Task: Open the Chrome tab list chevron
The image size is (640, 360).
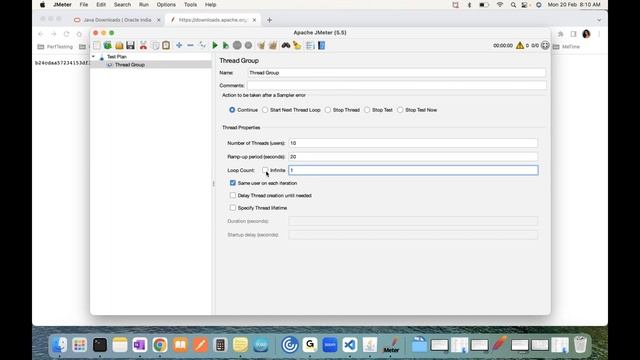Action: [599, 20]
